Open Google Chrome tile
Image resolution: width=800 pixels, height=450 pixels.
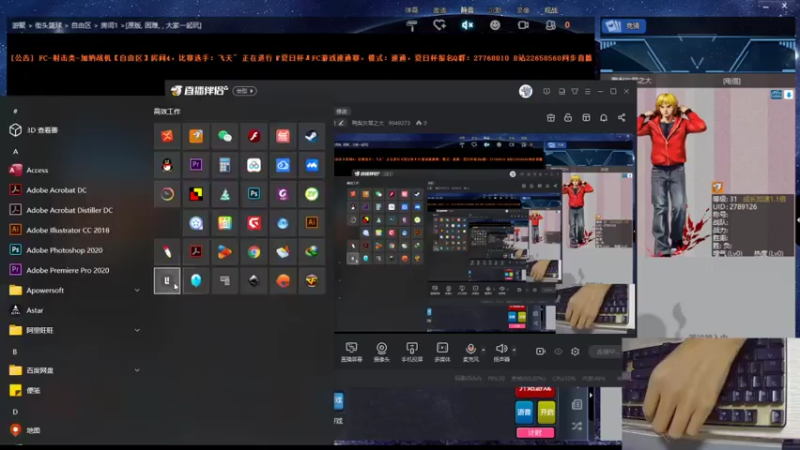pyautogui.click(x=254, y=252)
